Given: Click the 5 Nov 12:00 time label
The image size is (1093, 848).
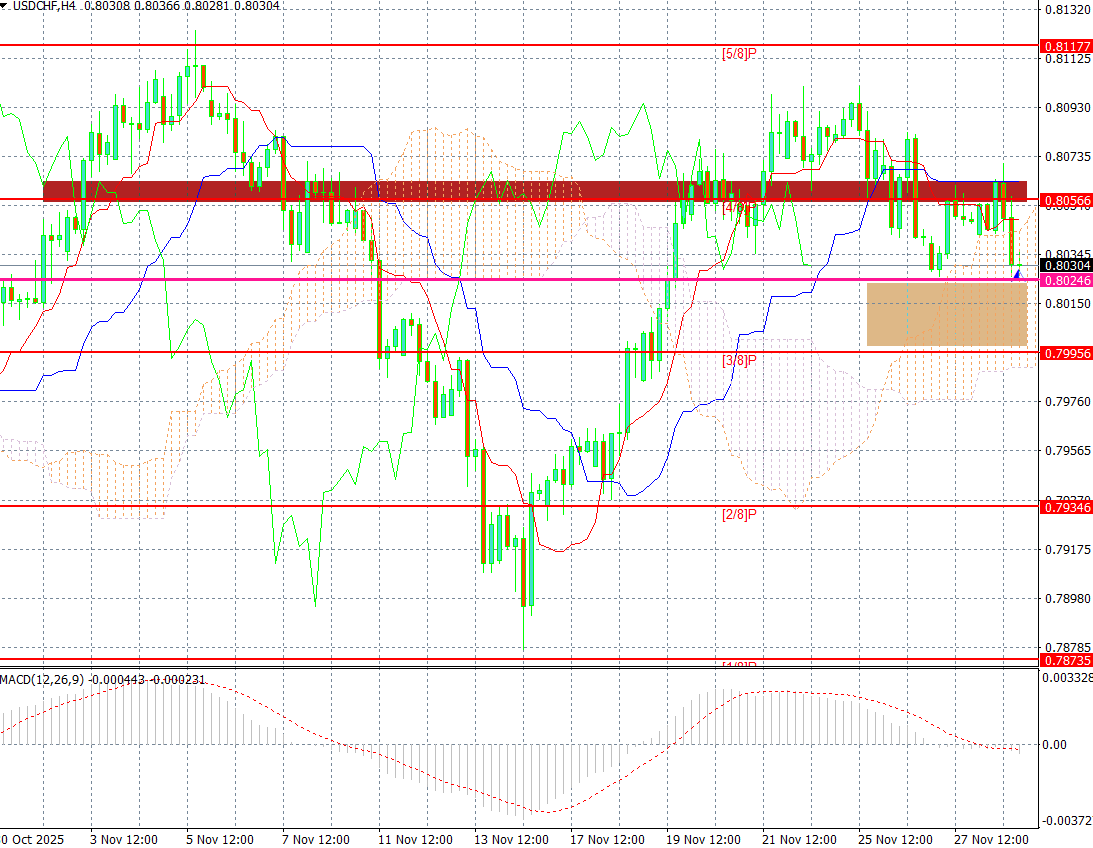Looking at the screenshot, I should [x=220, y=840].
